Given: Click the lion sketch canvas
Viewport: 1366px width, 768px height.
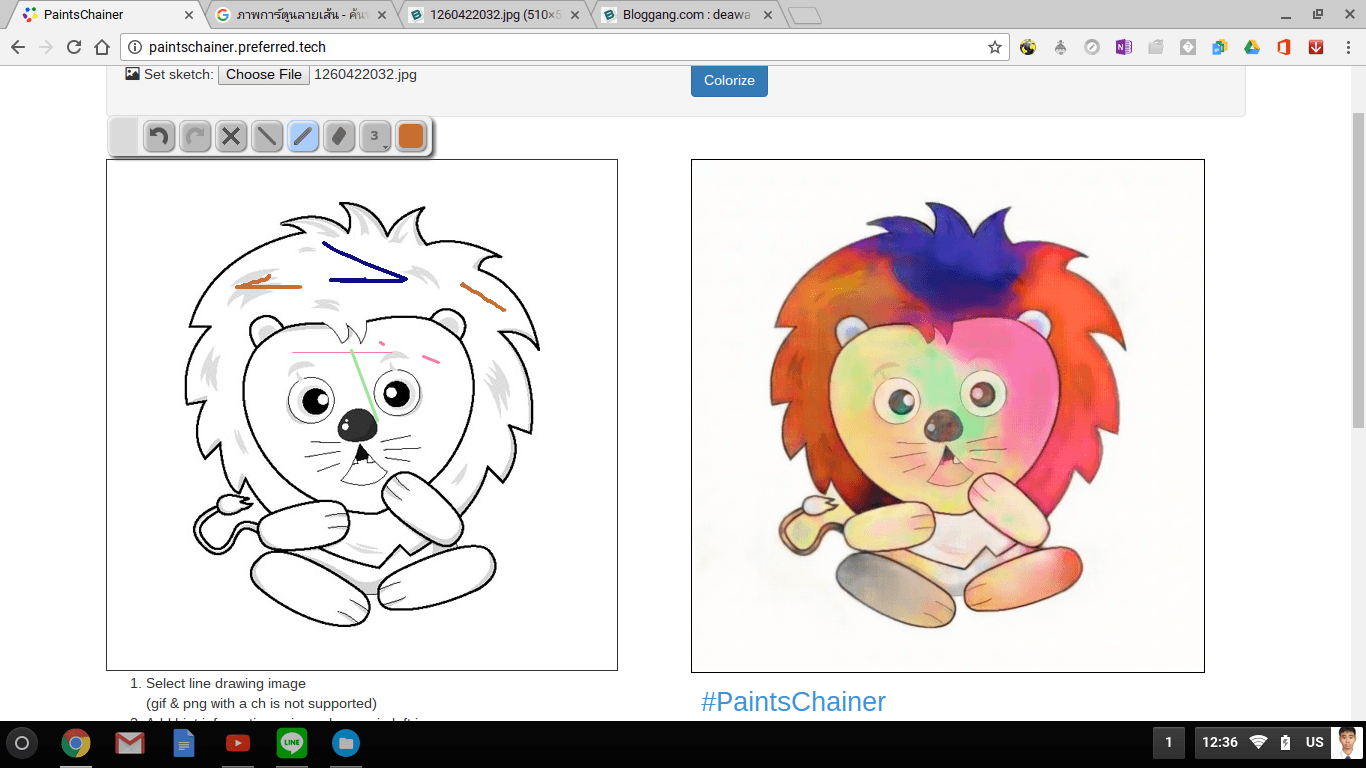Looking at the screenshot, I should point(362,415).
